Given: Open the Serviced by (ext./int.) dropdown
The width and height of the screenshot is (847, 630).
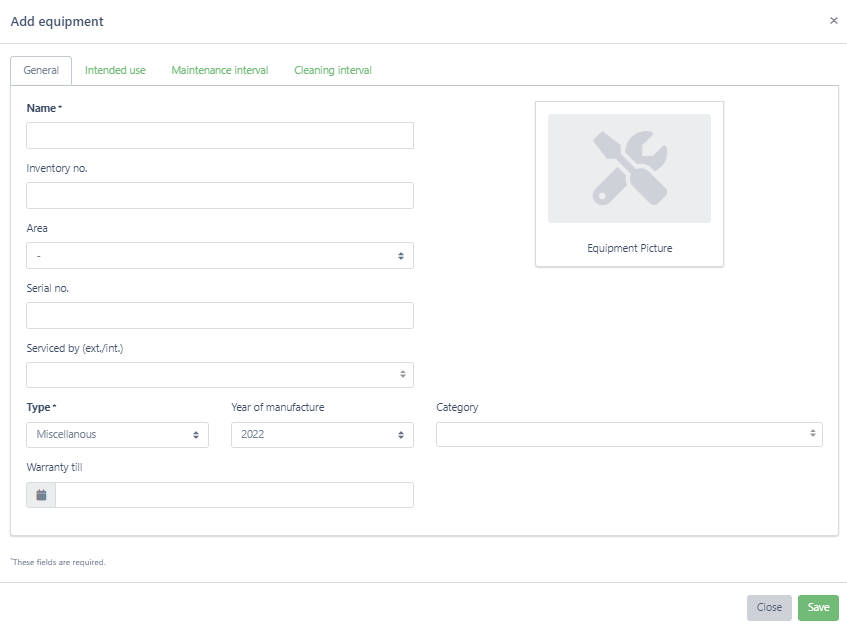Looking at the screenshot, I should [220, 375].
